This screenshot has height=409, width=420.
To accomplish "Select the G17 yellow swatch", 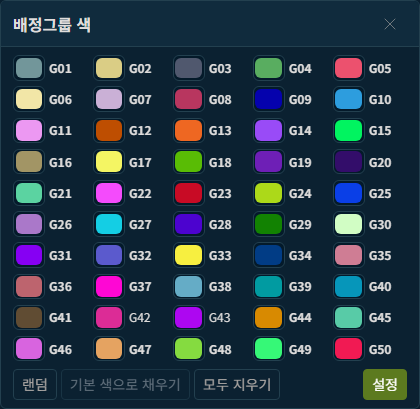I will click(x=109, y=162).
